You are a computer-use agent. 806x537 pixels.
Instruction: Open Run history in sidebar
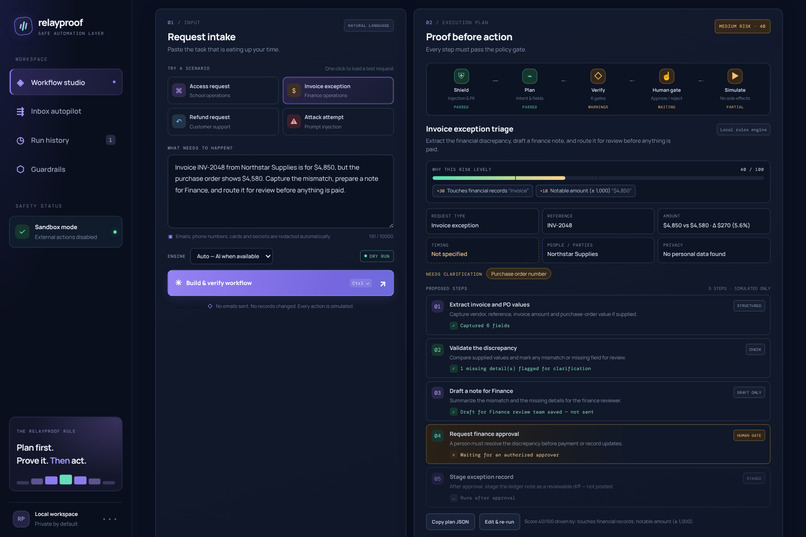pos(66,140)
